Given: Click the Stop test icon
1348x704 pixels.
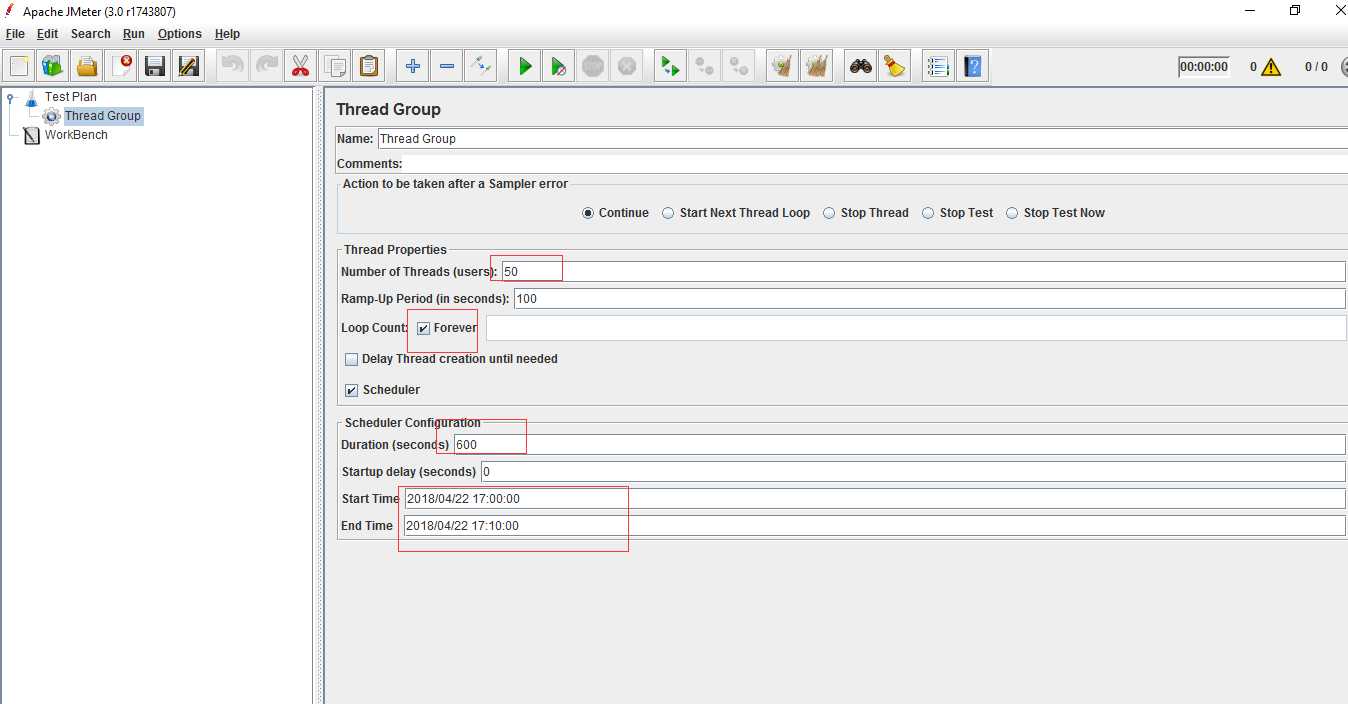Looking at the screenshot, I should (593, 67).
